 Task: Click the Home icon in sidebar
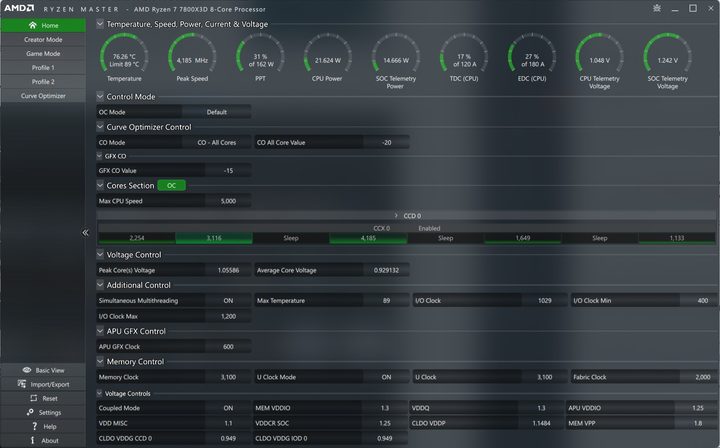point(32,25)
